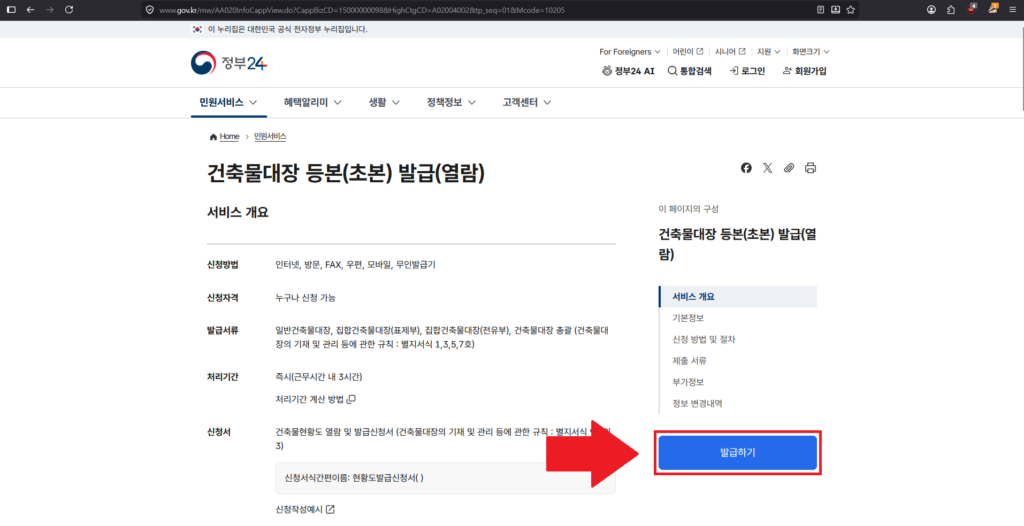Open 시니어 external site link

tap(730, 52)
